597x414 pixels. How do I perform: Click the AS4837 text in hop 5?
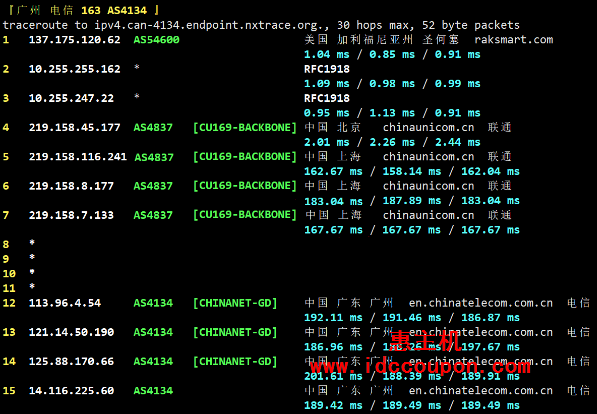[154, 157]
